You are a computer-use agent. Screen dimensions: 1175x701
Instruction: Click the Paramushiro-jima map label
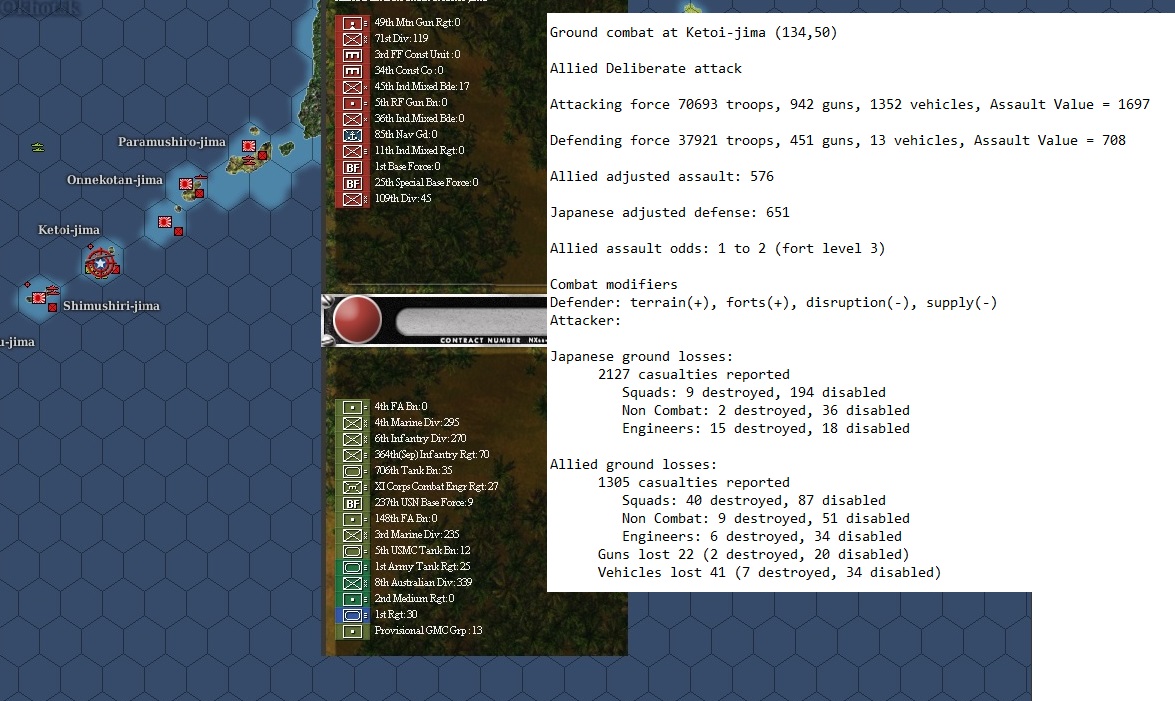[172, 142]
